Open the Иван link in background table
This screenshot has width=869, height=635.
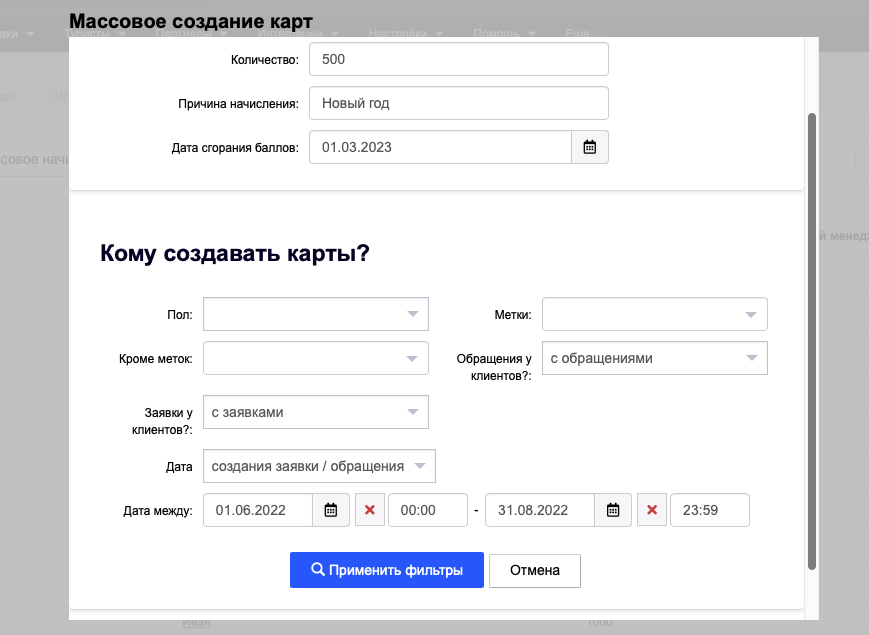[196, 623]
